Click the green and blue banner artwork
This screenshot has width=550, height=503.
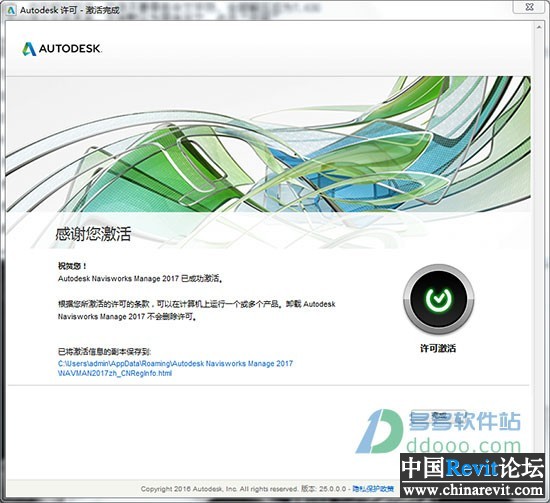pos(268,144)
